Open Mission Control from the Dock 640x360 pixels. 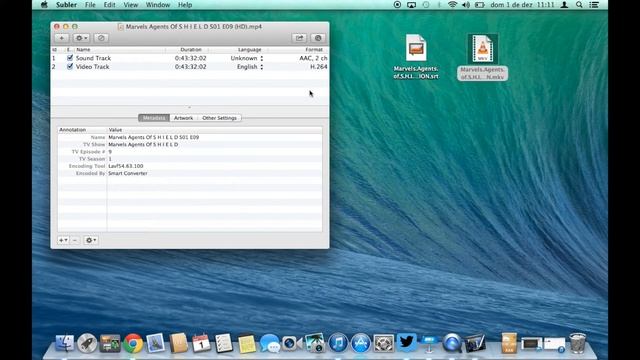[110, 343]
